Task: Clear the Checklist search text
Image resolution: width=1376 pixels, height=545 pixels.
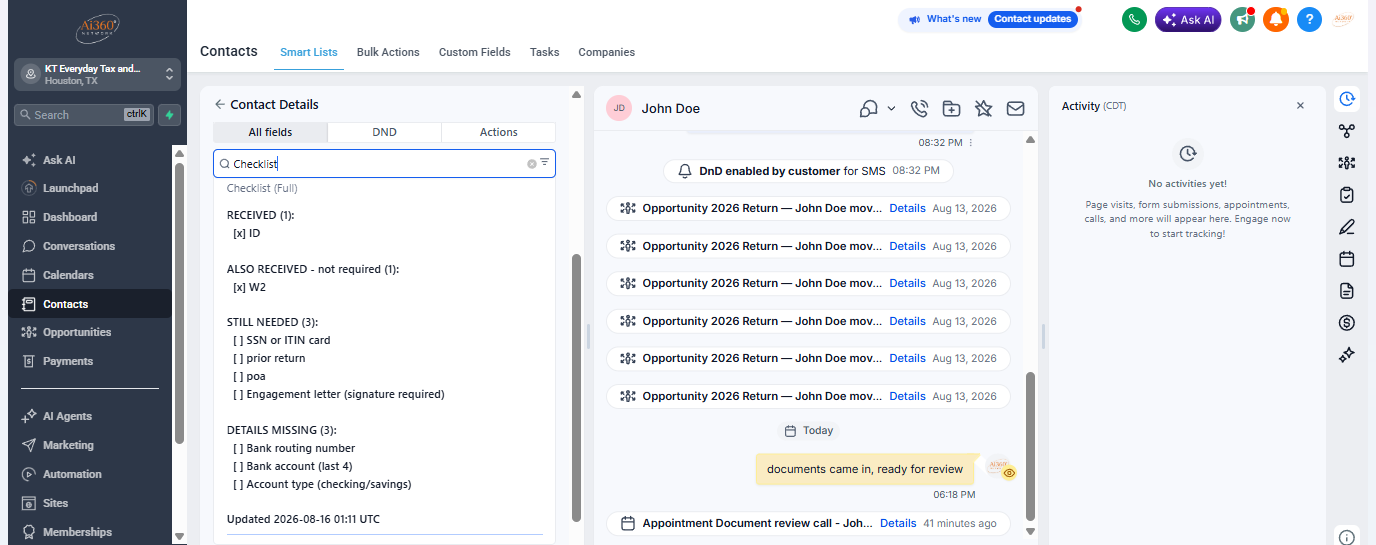Action: coord(532,164)
